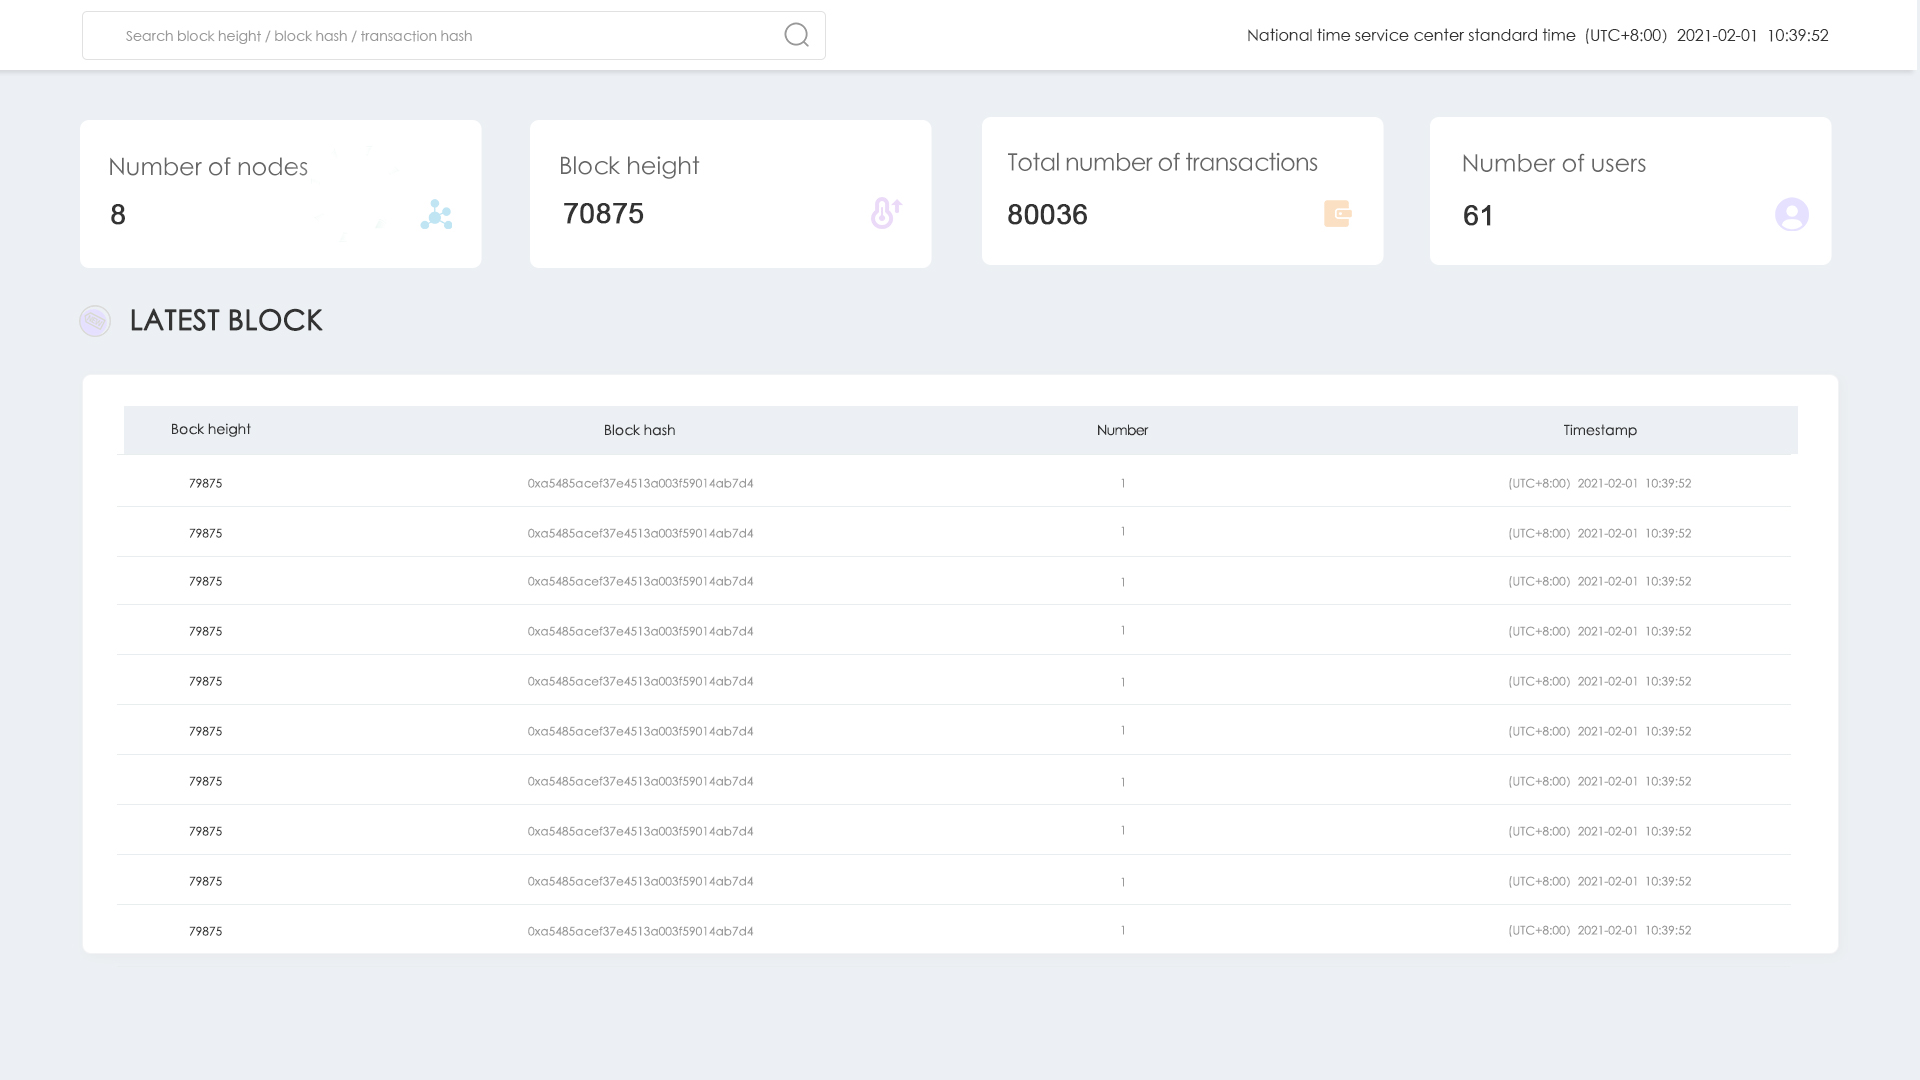This screenshot has height=1080, width=1920.
Task: Open the Number of nodes card
Action: (x=280, y=194)
